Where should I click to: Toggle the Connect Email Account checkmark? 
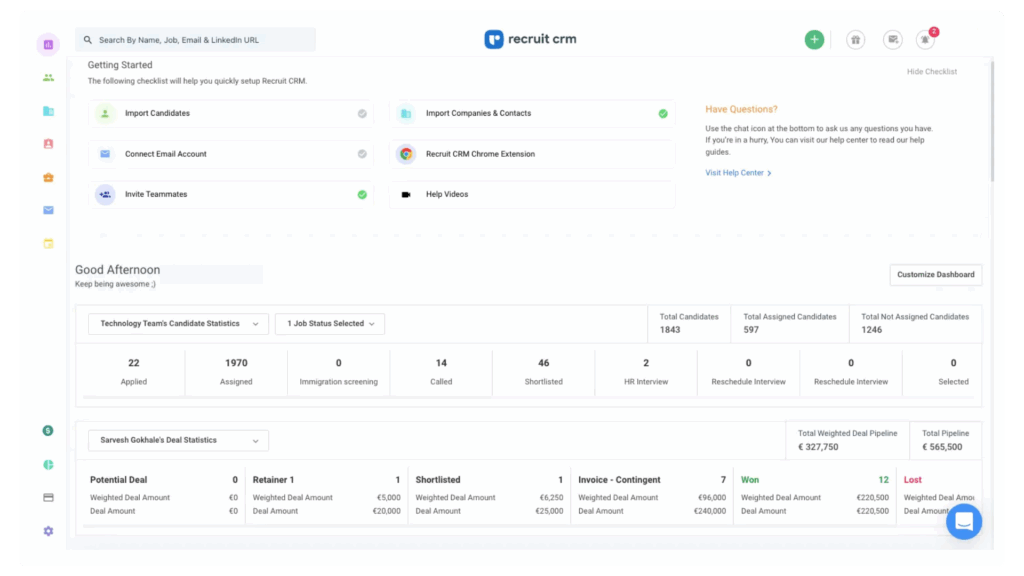(x=362, y=154)
